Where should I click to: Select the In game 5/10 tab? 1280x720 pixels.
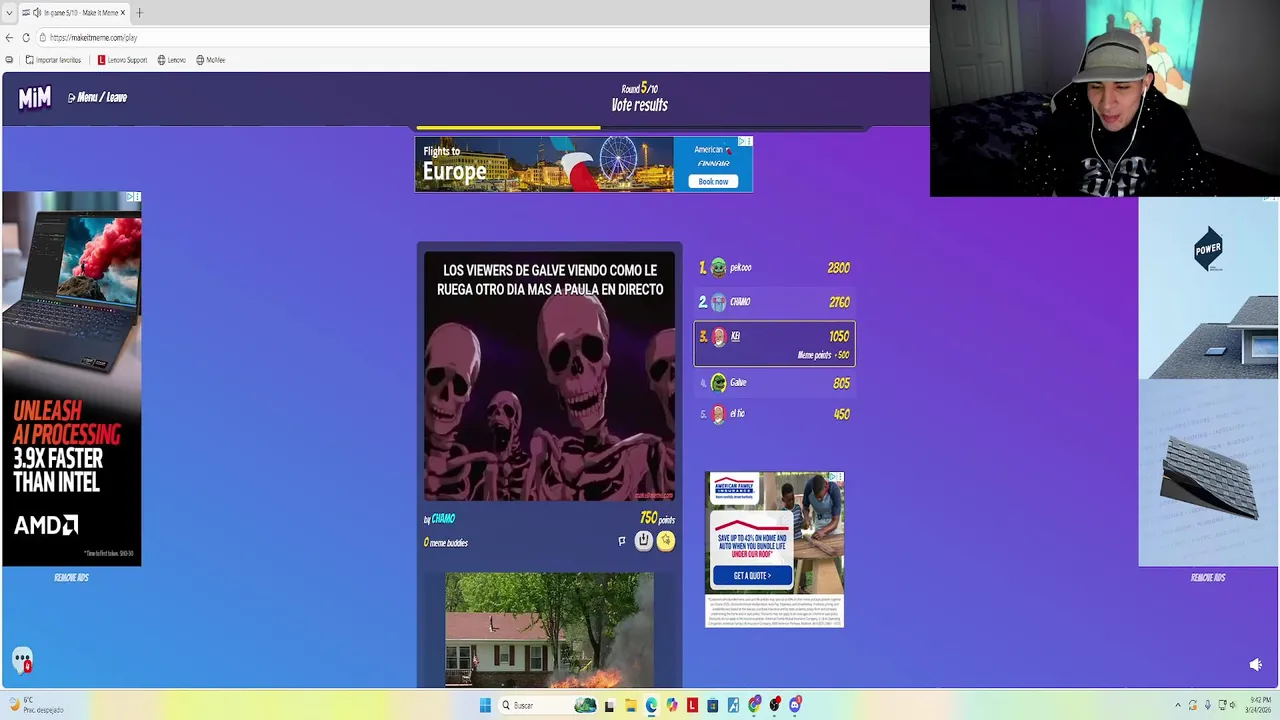click(x=75, y=12)
